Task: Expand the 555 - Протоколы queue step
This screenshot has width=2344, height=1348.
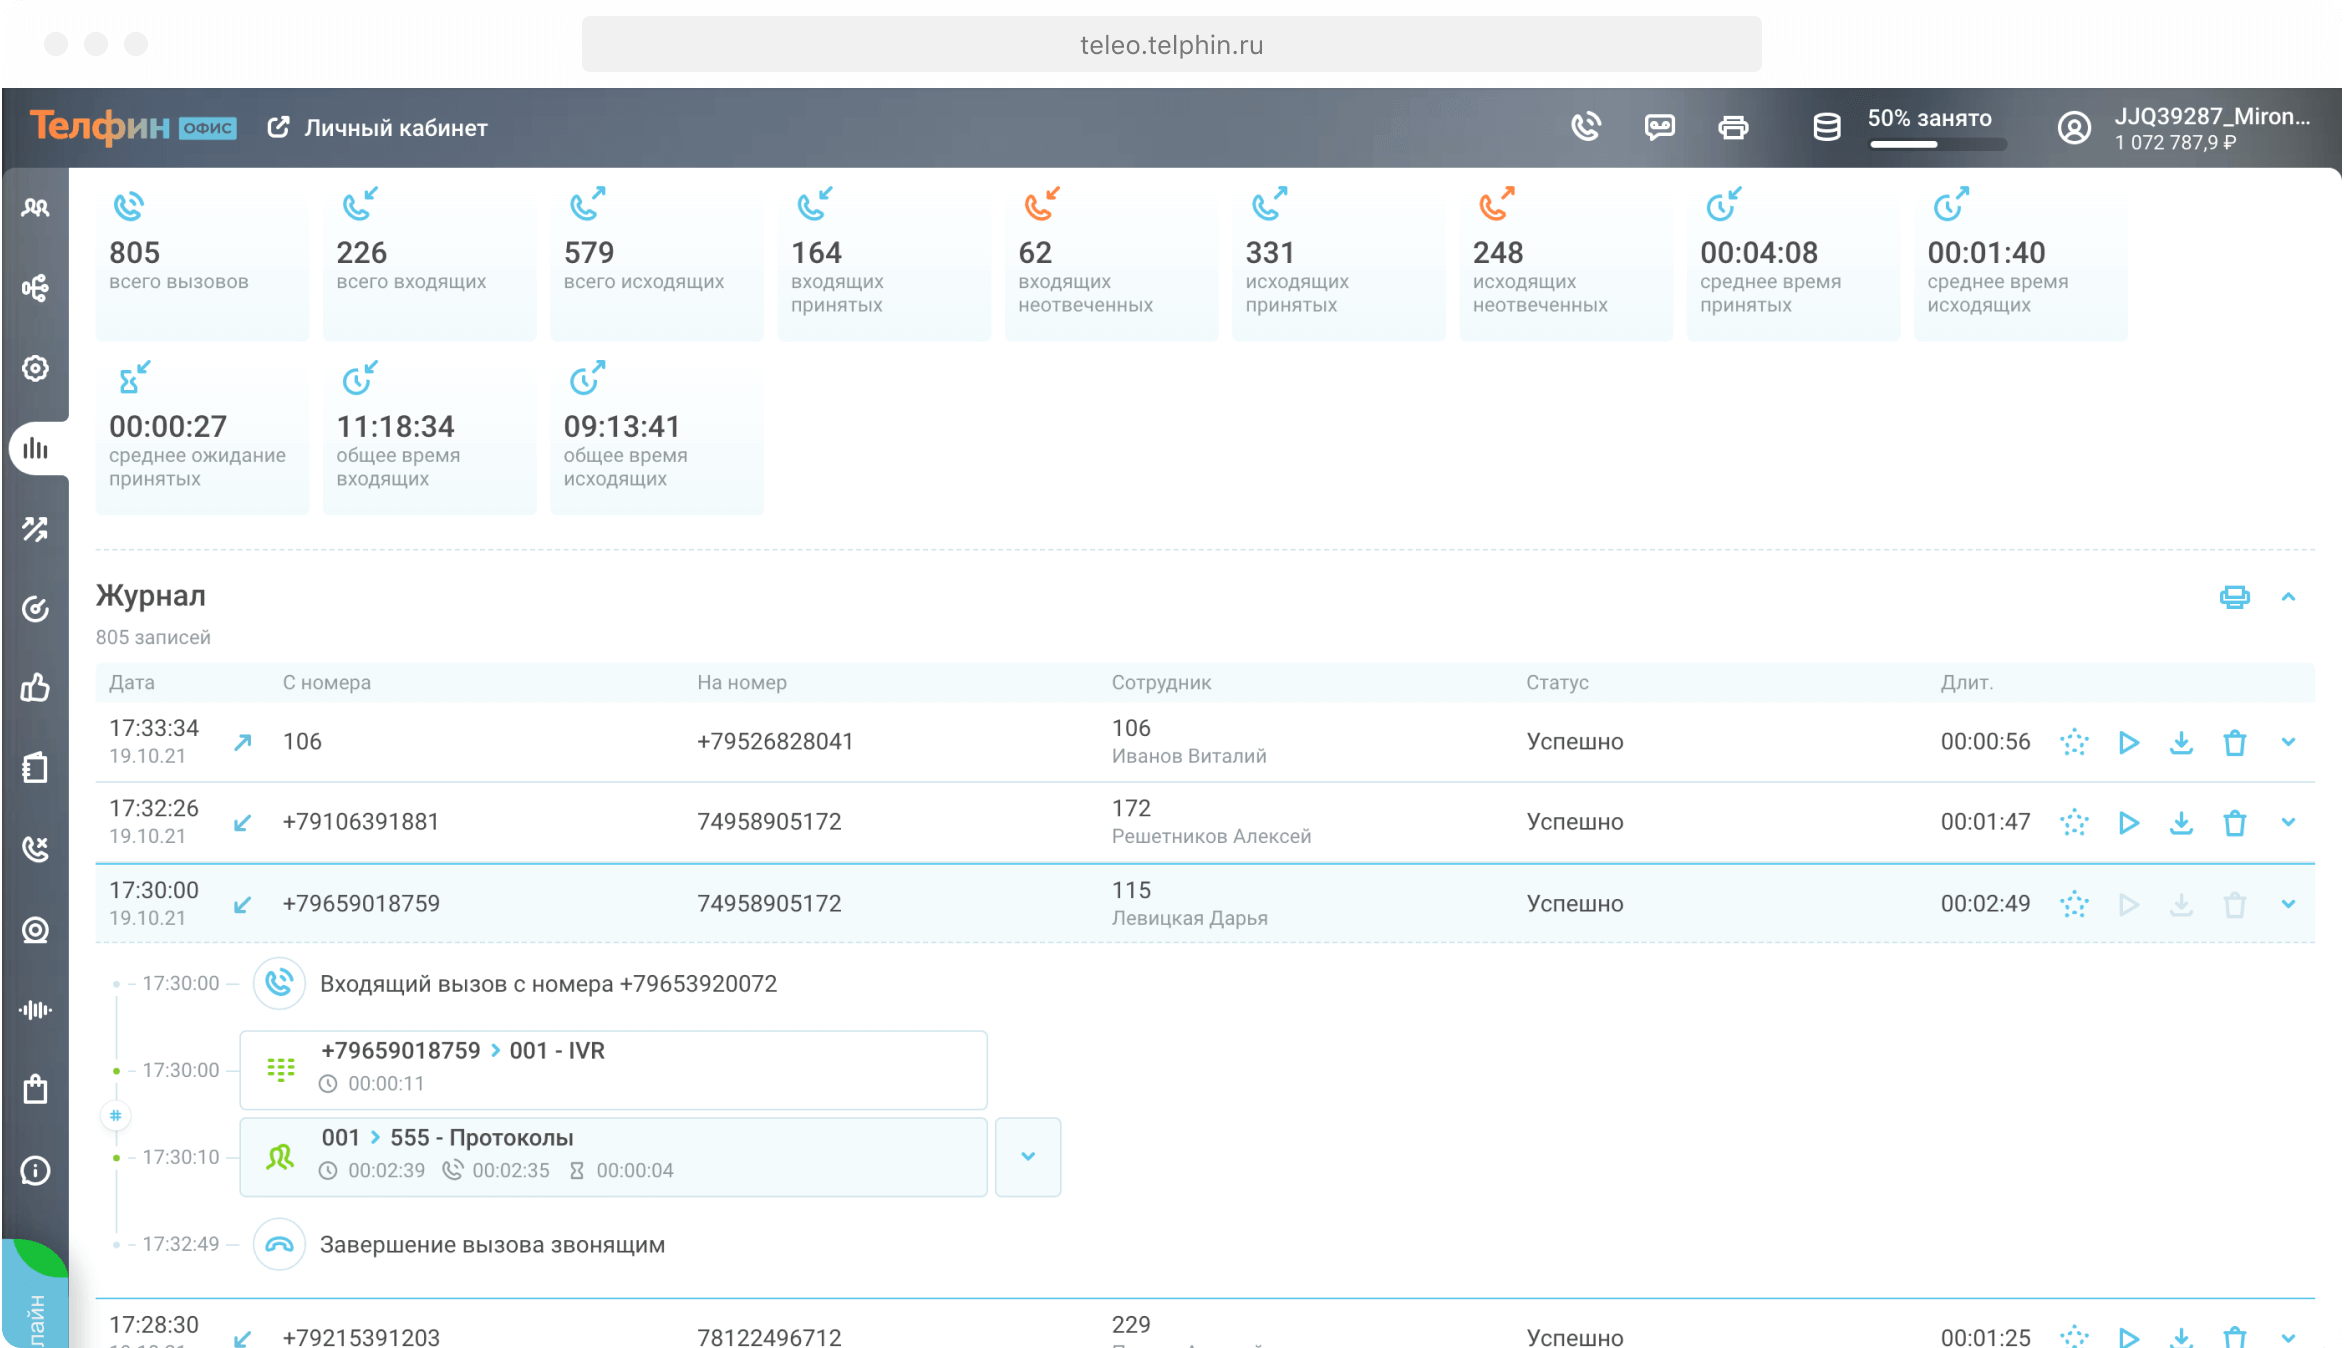Action: [x=1028, y=1156]
